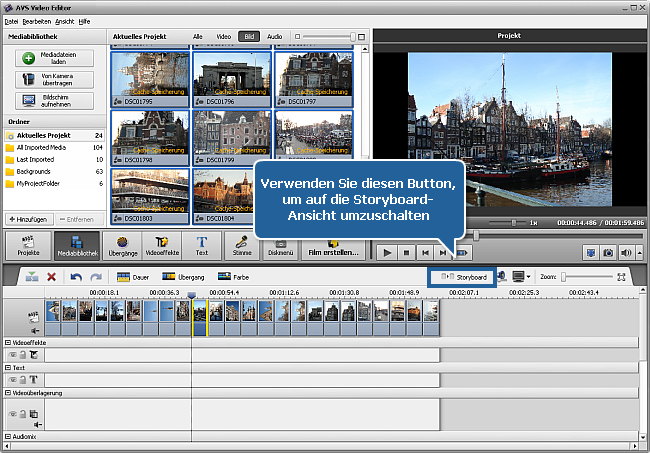
Task: Toggle the lock on the Videoeffekte track
Action: pyautogui.click(x=22, y=354)
